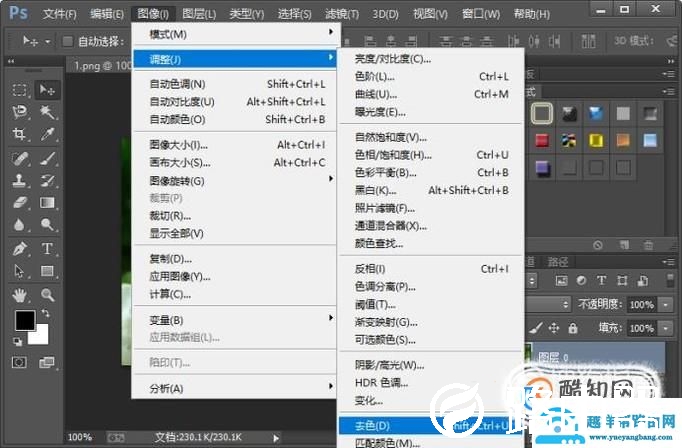This screenshot has width=682, height=448.
Task: Switch to the 路径 panel tab
Action: click(558, 262)
